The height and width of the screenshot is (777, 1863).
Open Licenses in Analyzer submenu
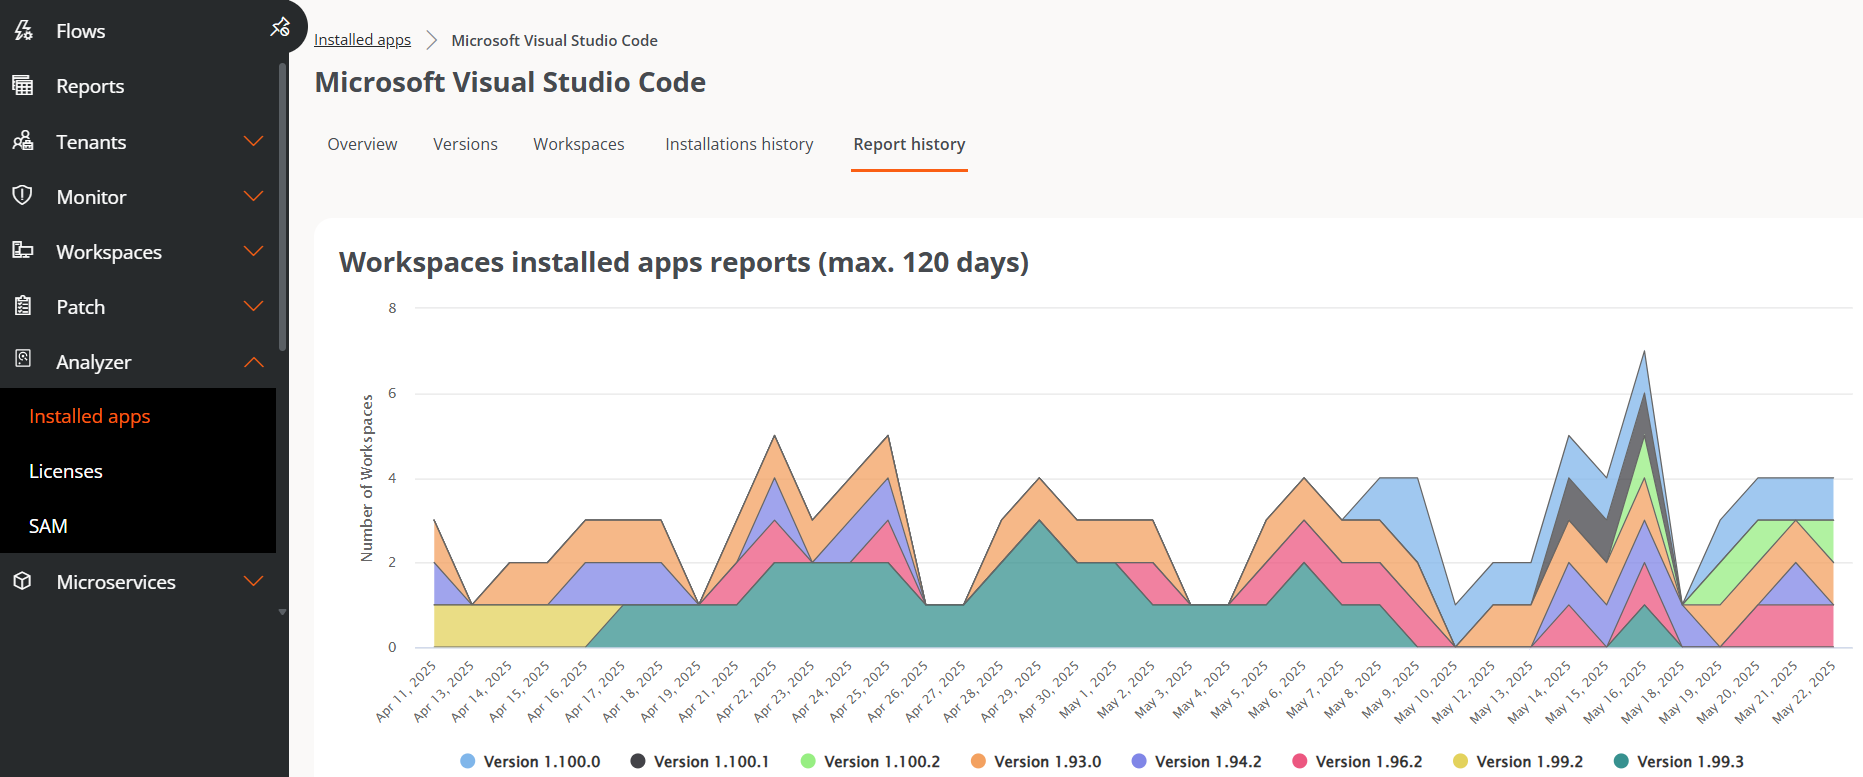pos(66,471)
